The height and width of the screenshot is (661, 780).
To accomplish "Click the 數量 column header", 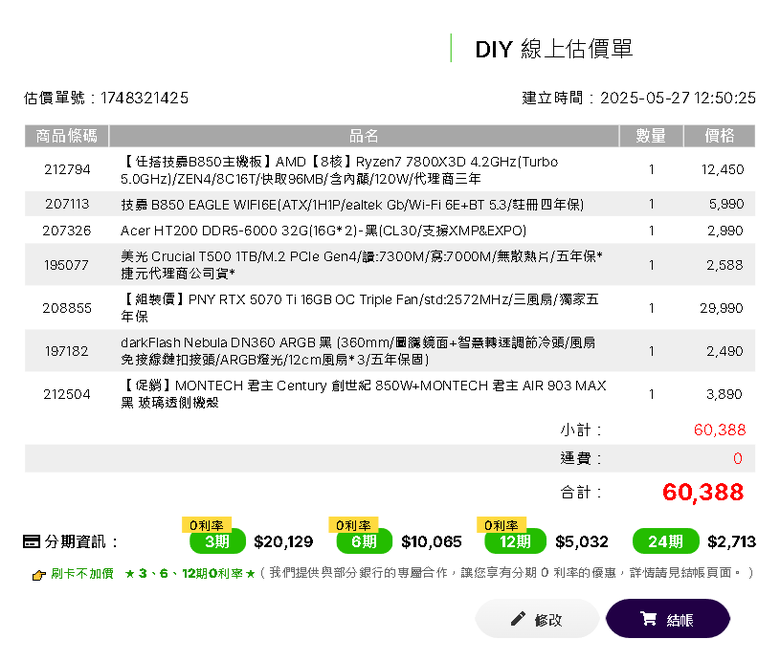I will coord(651,136).
